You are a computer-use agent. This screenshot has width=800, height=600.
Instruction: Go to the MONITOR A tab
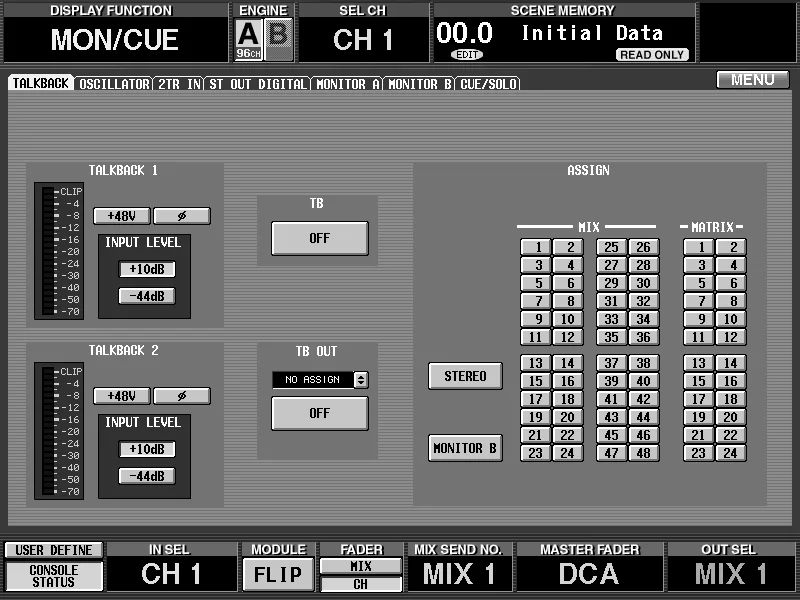[x=347, y=84]
